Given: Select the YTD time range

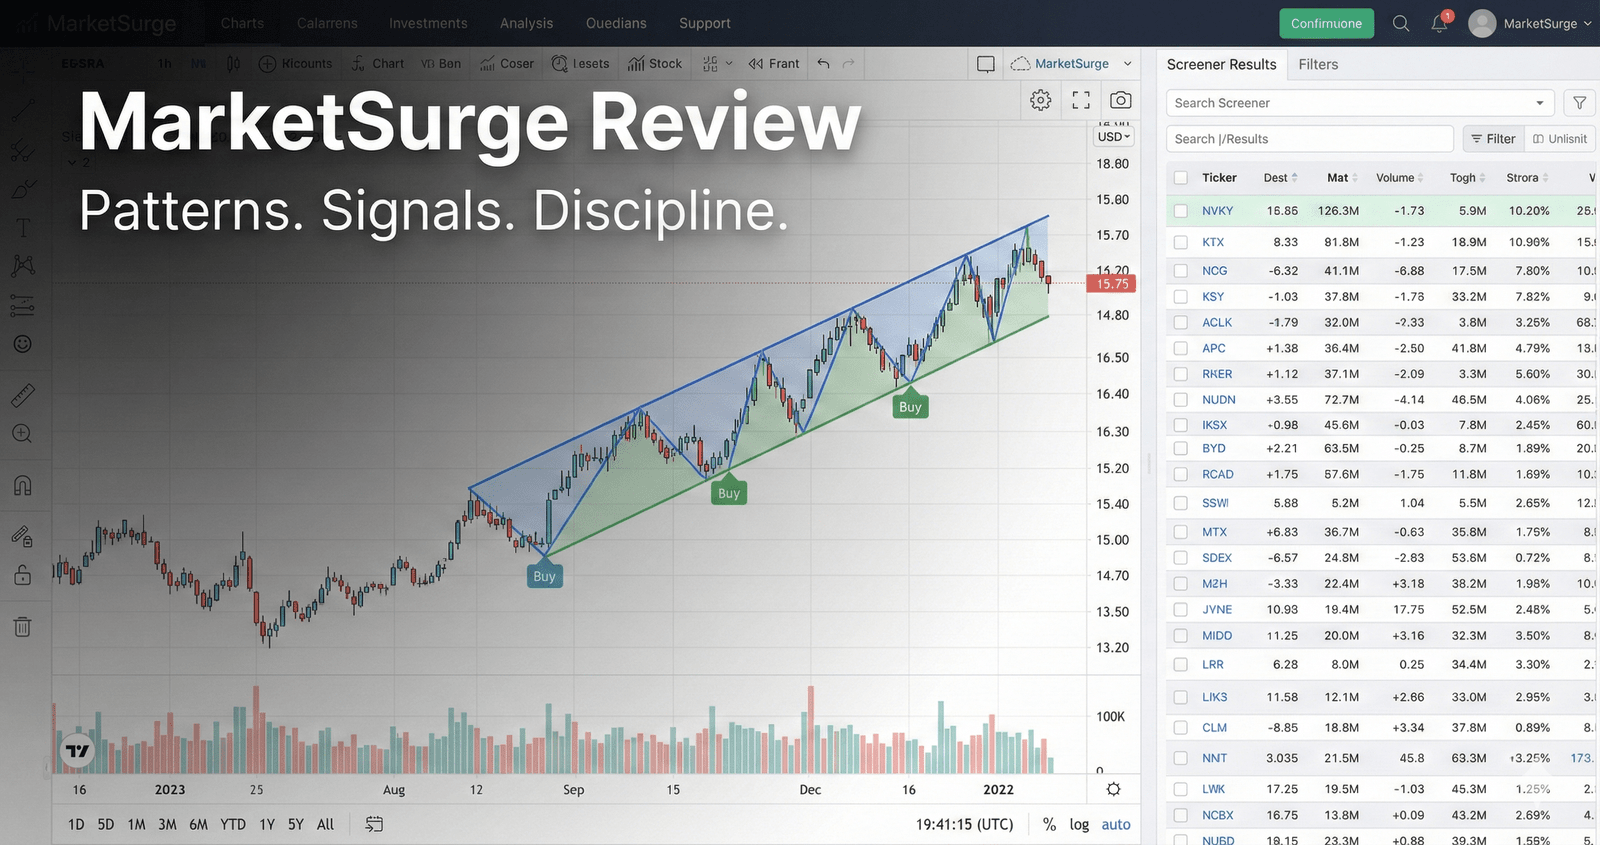Looking at the screenshot, I should coord(233,824).
